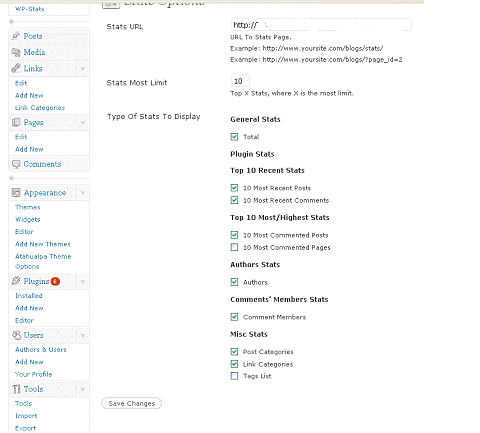Open WP-Stats link in sidebar

(x=30, y=9)
